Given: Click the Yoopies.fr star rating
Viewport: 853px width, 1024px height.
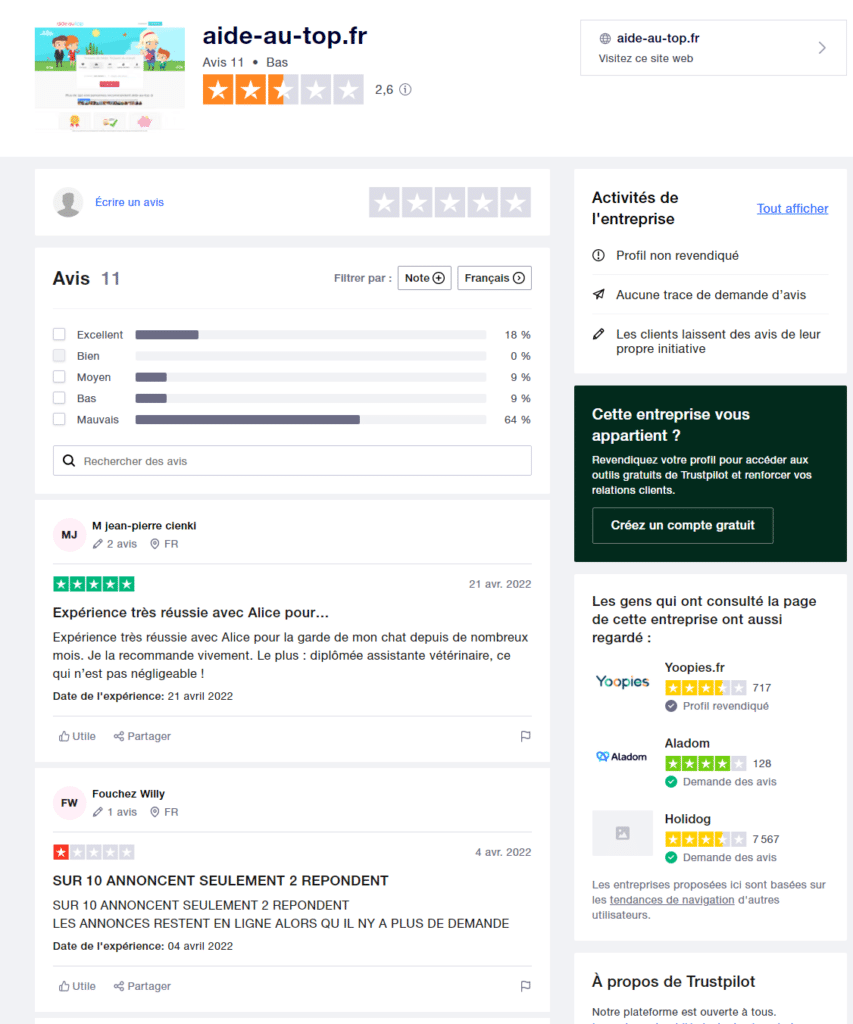Looking at the screenshot, I should (705, 688).
